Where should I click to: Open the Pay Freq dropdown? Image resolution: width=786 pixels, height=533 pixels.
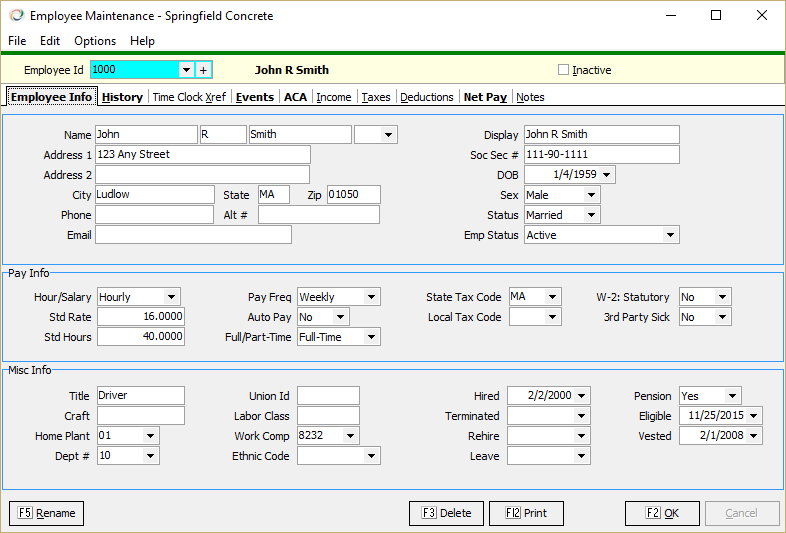[371, 297]
